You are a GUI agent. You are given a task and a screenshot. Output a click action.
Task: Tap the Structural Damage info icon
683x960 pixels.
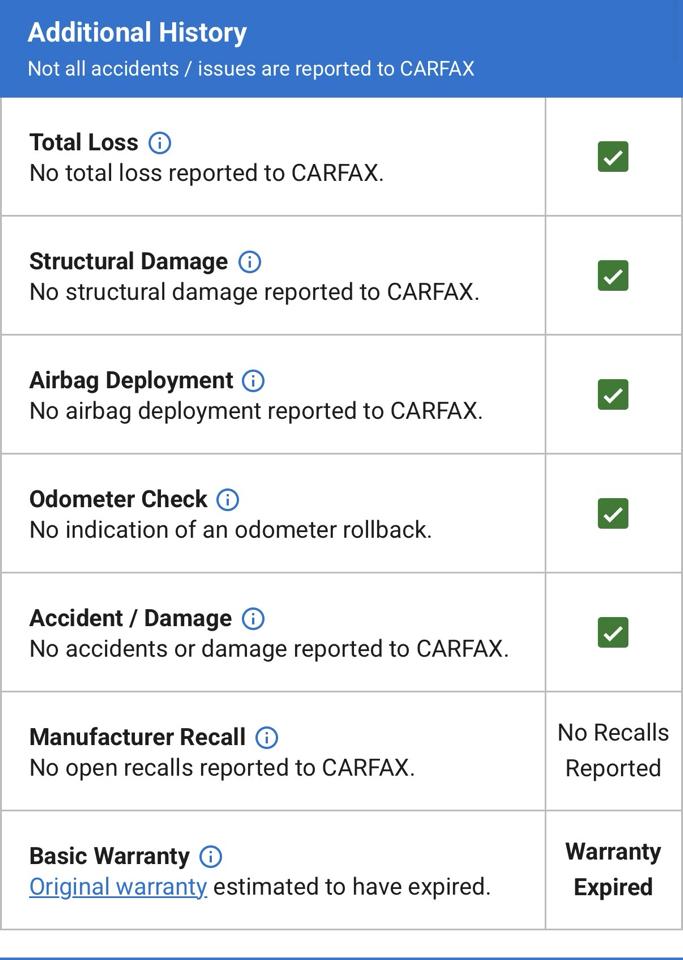(x=250, y=261)
